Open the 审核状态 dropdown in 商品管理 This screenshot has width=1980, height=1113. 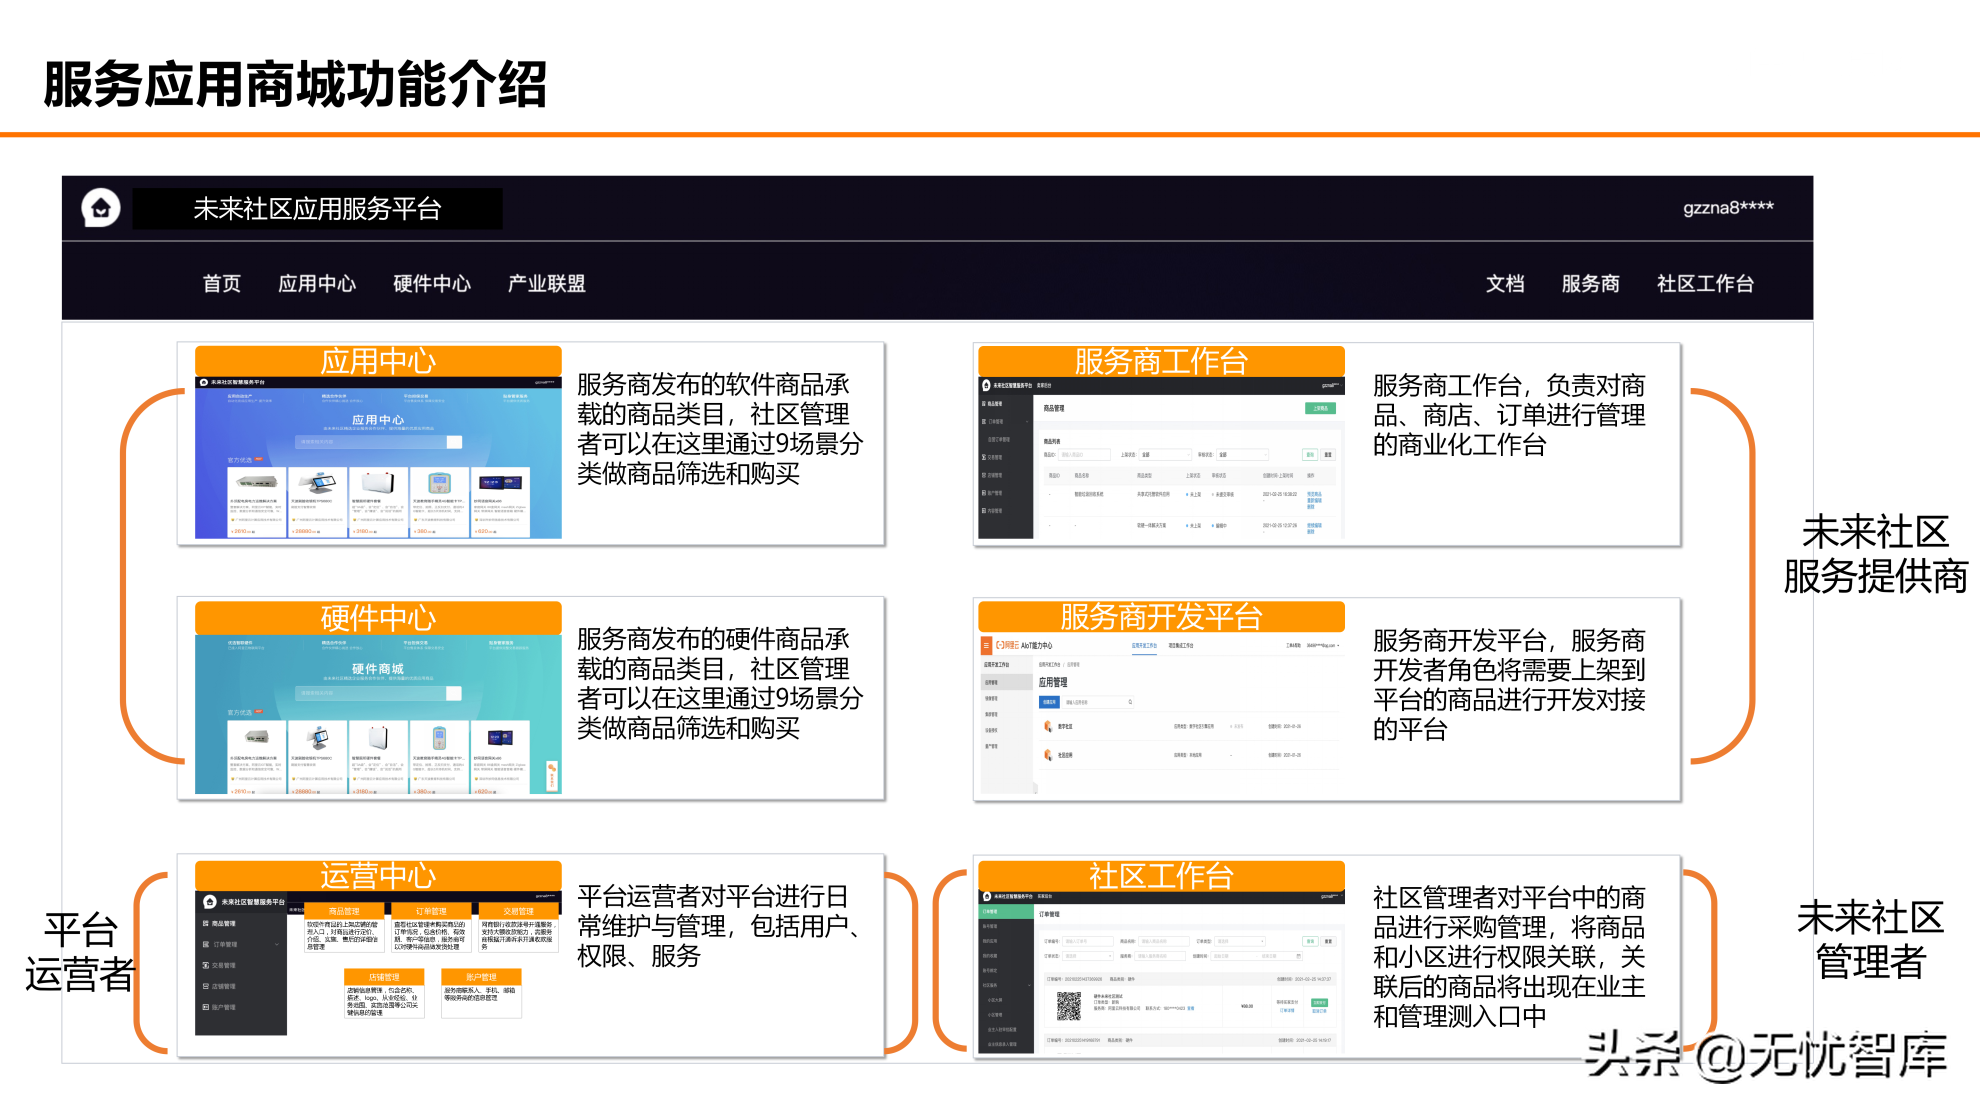1242,454
